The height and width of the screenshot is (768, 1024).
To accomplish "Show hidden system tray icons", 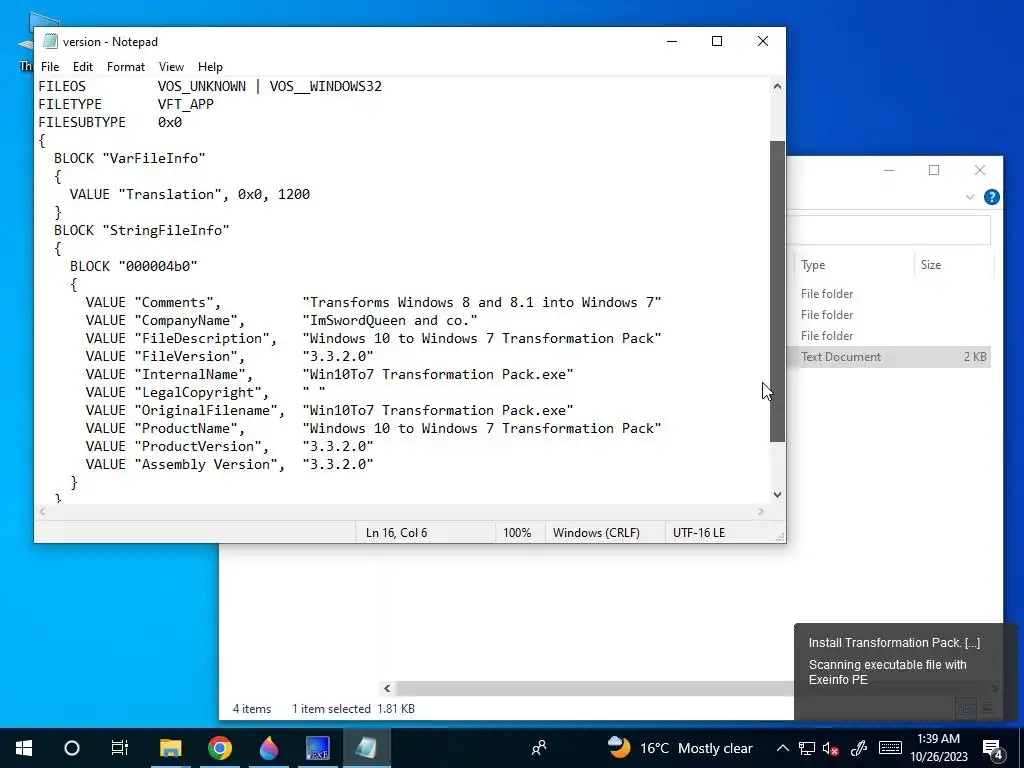I will coord(782,748).
